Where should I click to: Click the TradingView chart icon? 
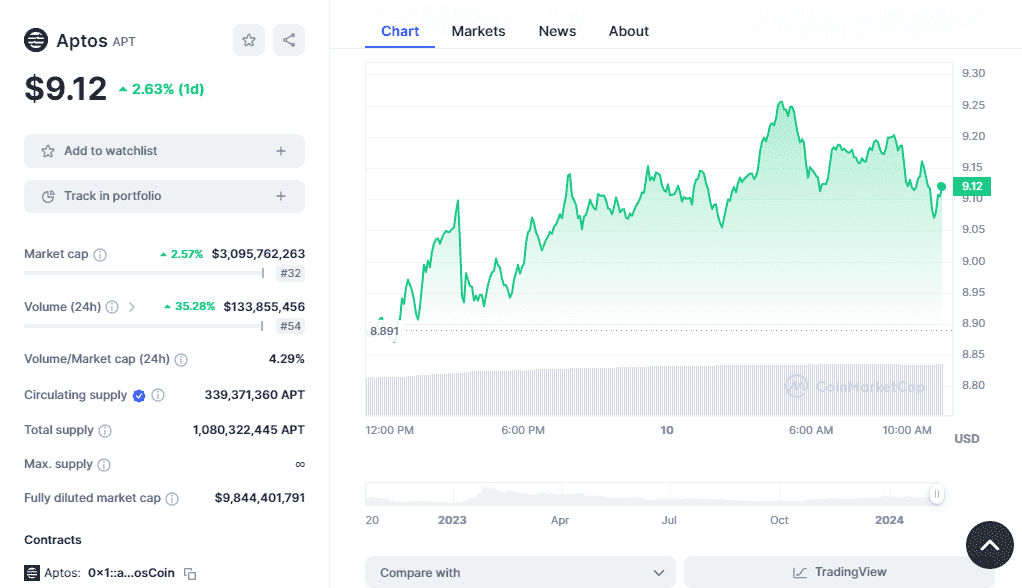tap(800, 572)
